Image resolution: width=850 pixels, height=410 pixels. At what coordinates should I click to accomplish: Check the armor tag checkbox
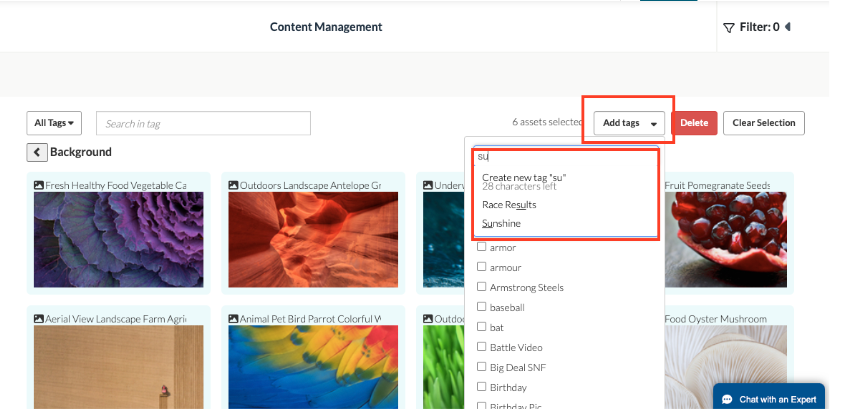[x=481, y=247]
